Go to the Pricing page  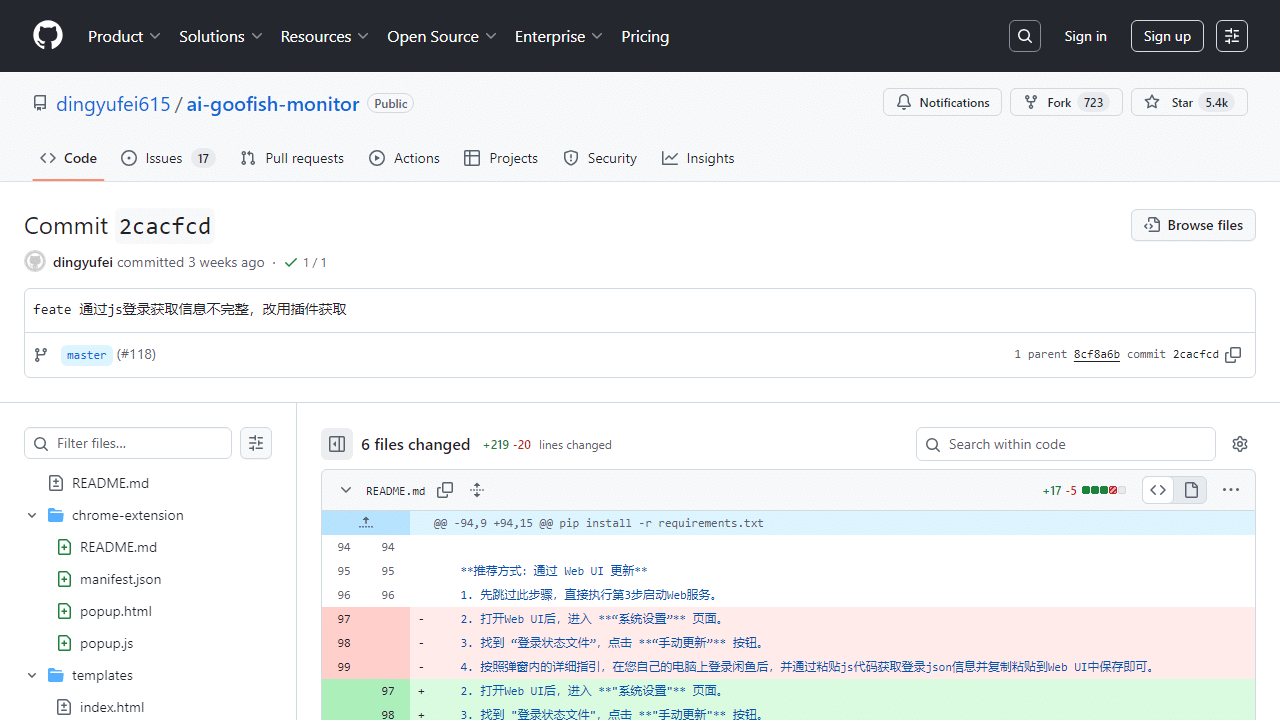pos(645,36)
